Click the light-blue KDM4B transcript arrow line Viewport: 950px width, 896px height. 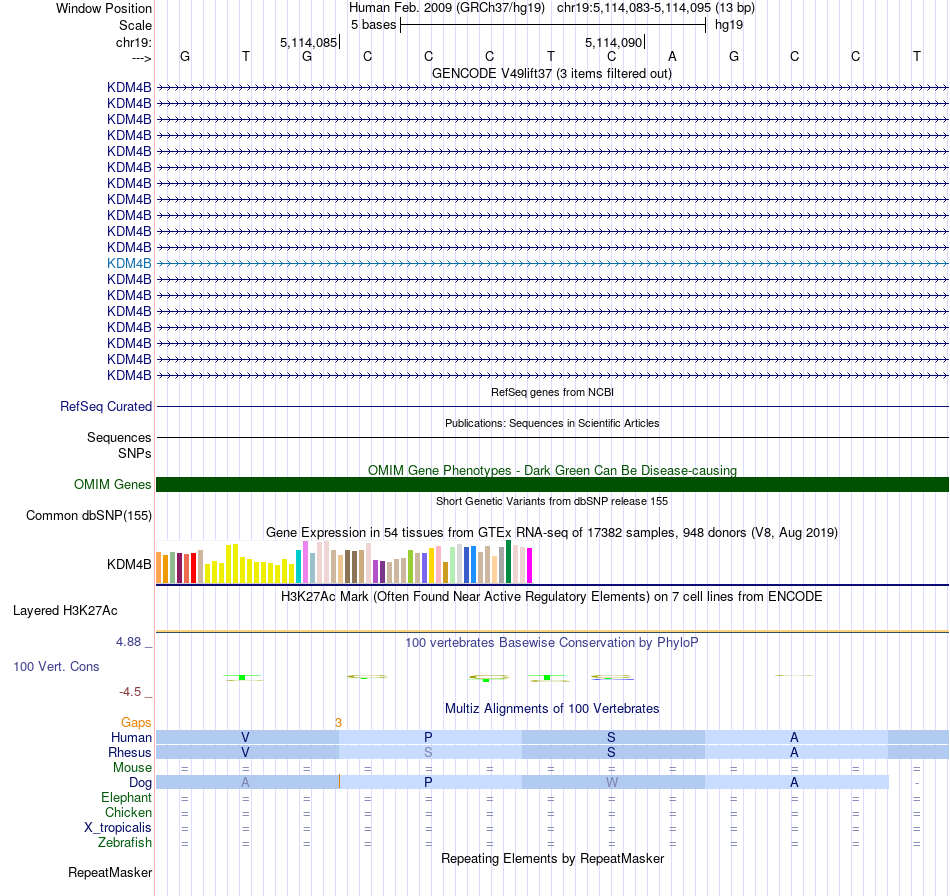coord(552,264)
